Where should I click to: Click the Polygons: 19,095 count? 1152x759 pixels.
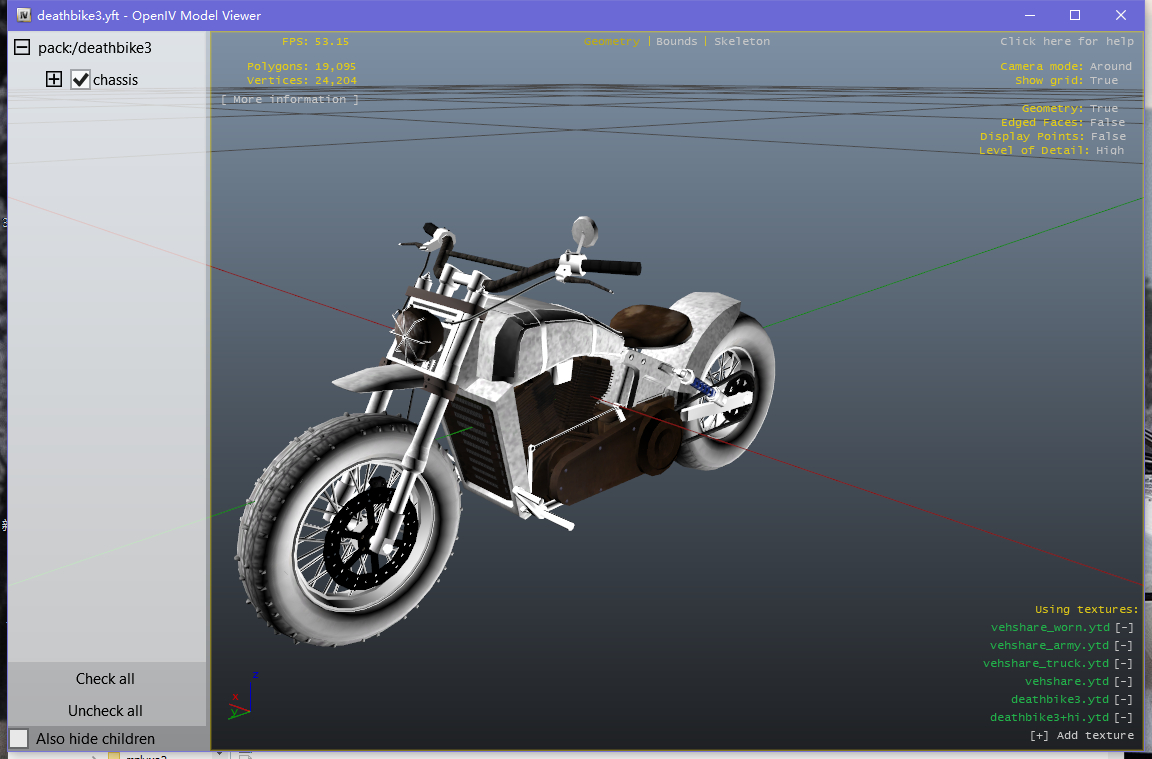[x=301, y=66]
